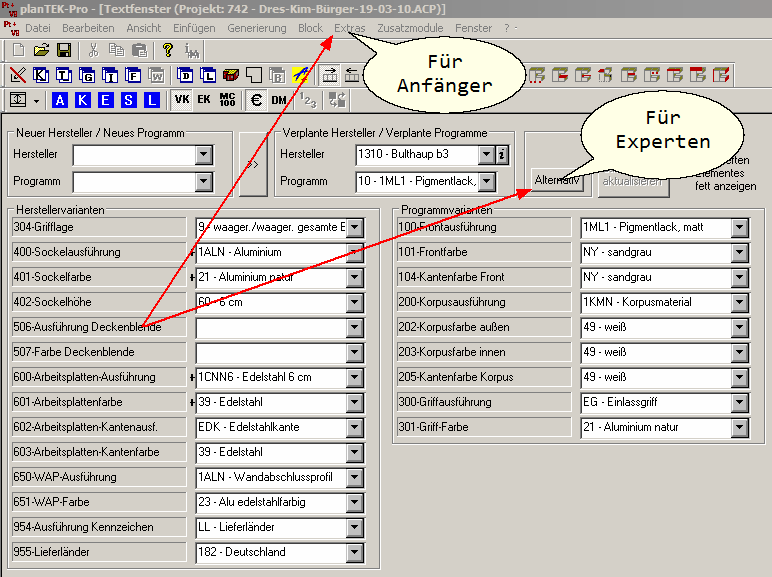Click the MC 100 toolbar icon

pos(227,100)
